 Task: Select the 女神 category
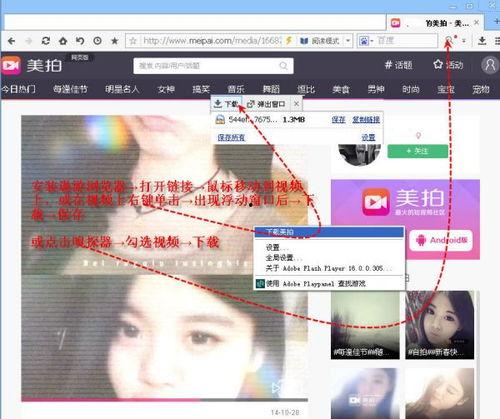tap(166, 89)
